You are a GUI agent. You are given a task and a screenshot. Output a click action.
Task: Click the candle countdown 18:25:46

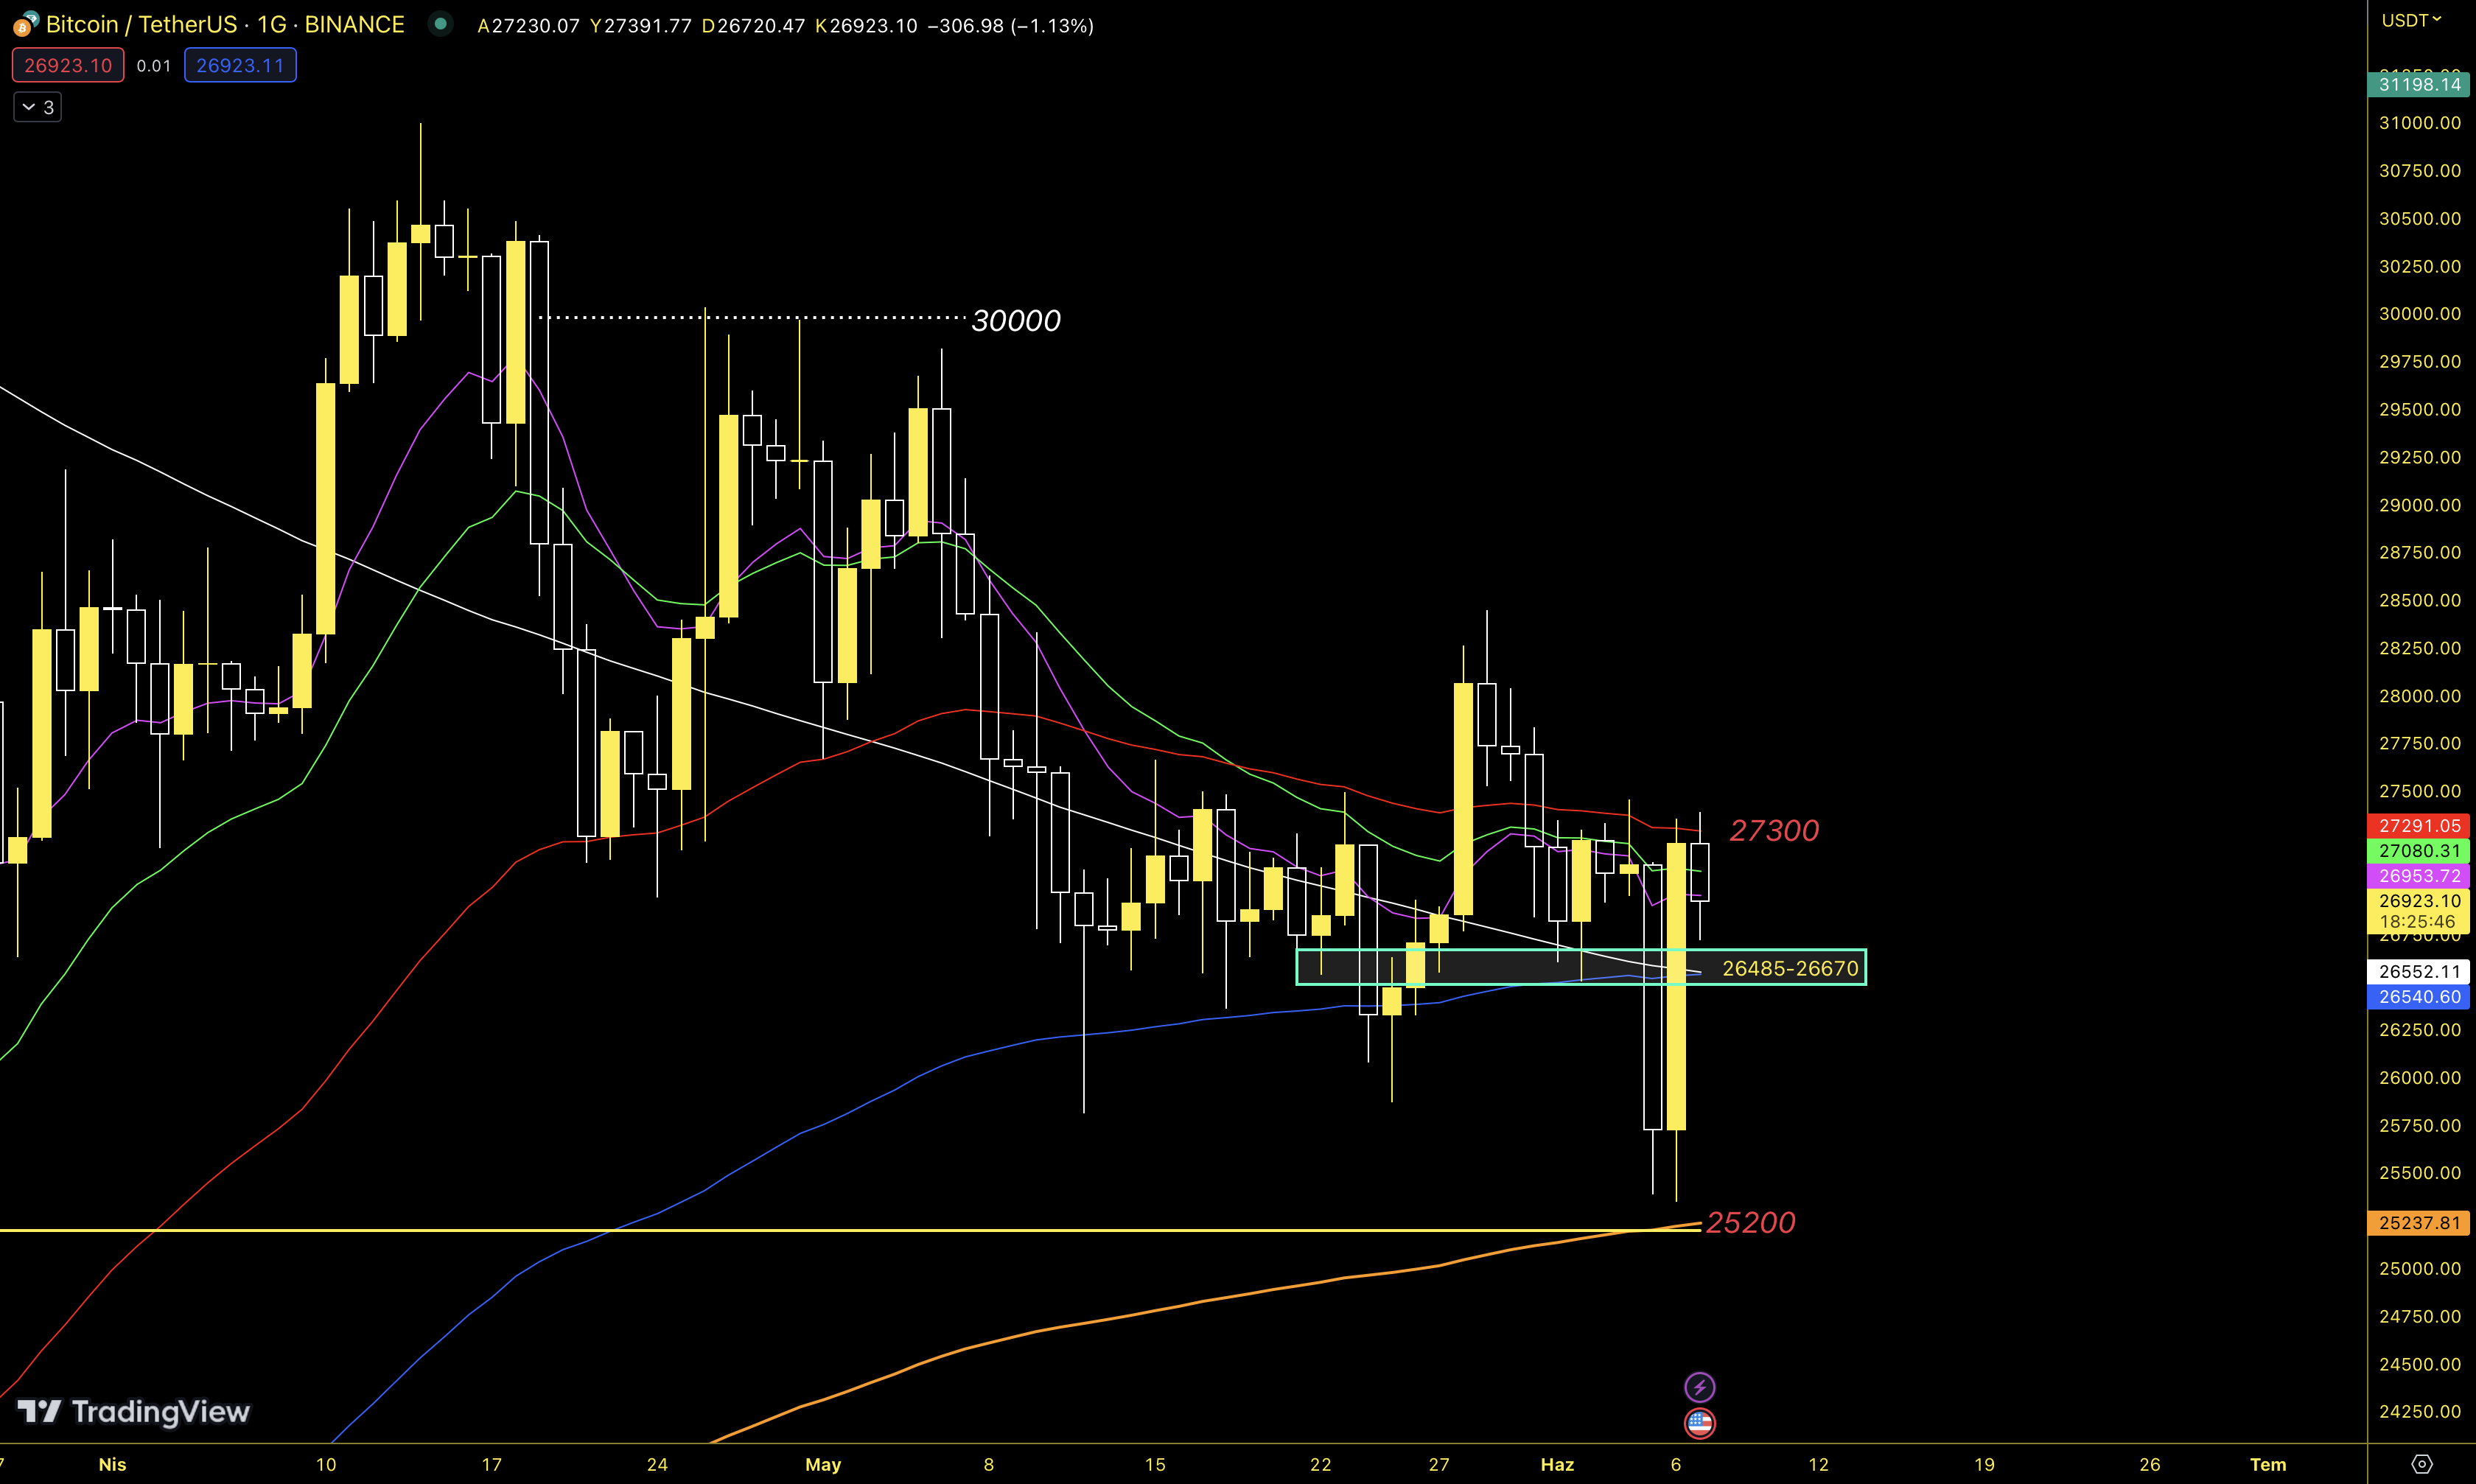click(2417, 922)
